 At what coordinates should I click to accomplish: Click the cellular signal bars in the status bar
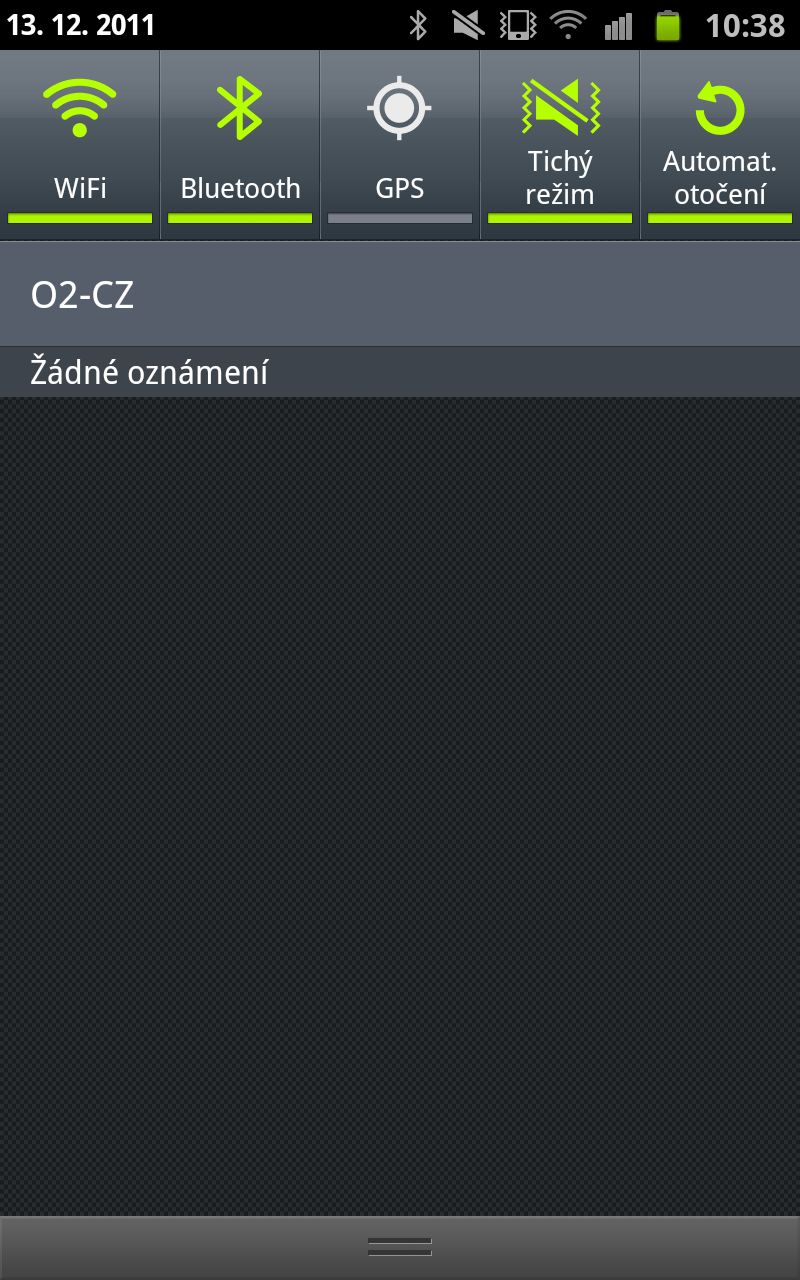tap(618, 25)
